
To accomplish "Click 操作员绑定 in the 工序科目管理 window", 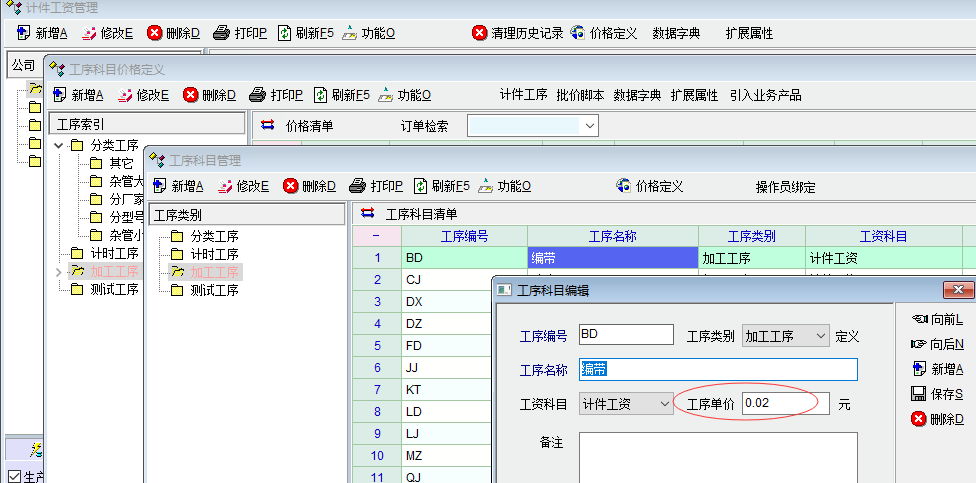I will 785,187.
